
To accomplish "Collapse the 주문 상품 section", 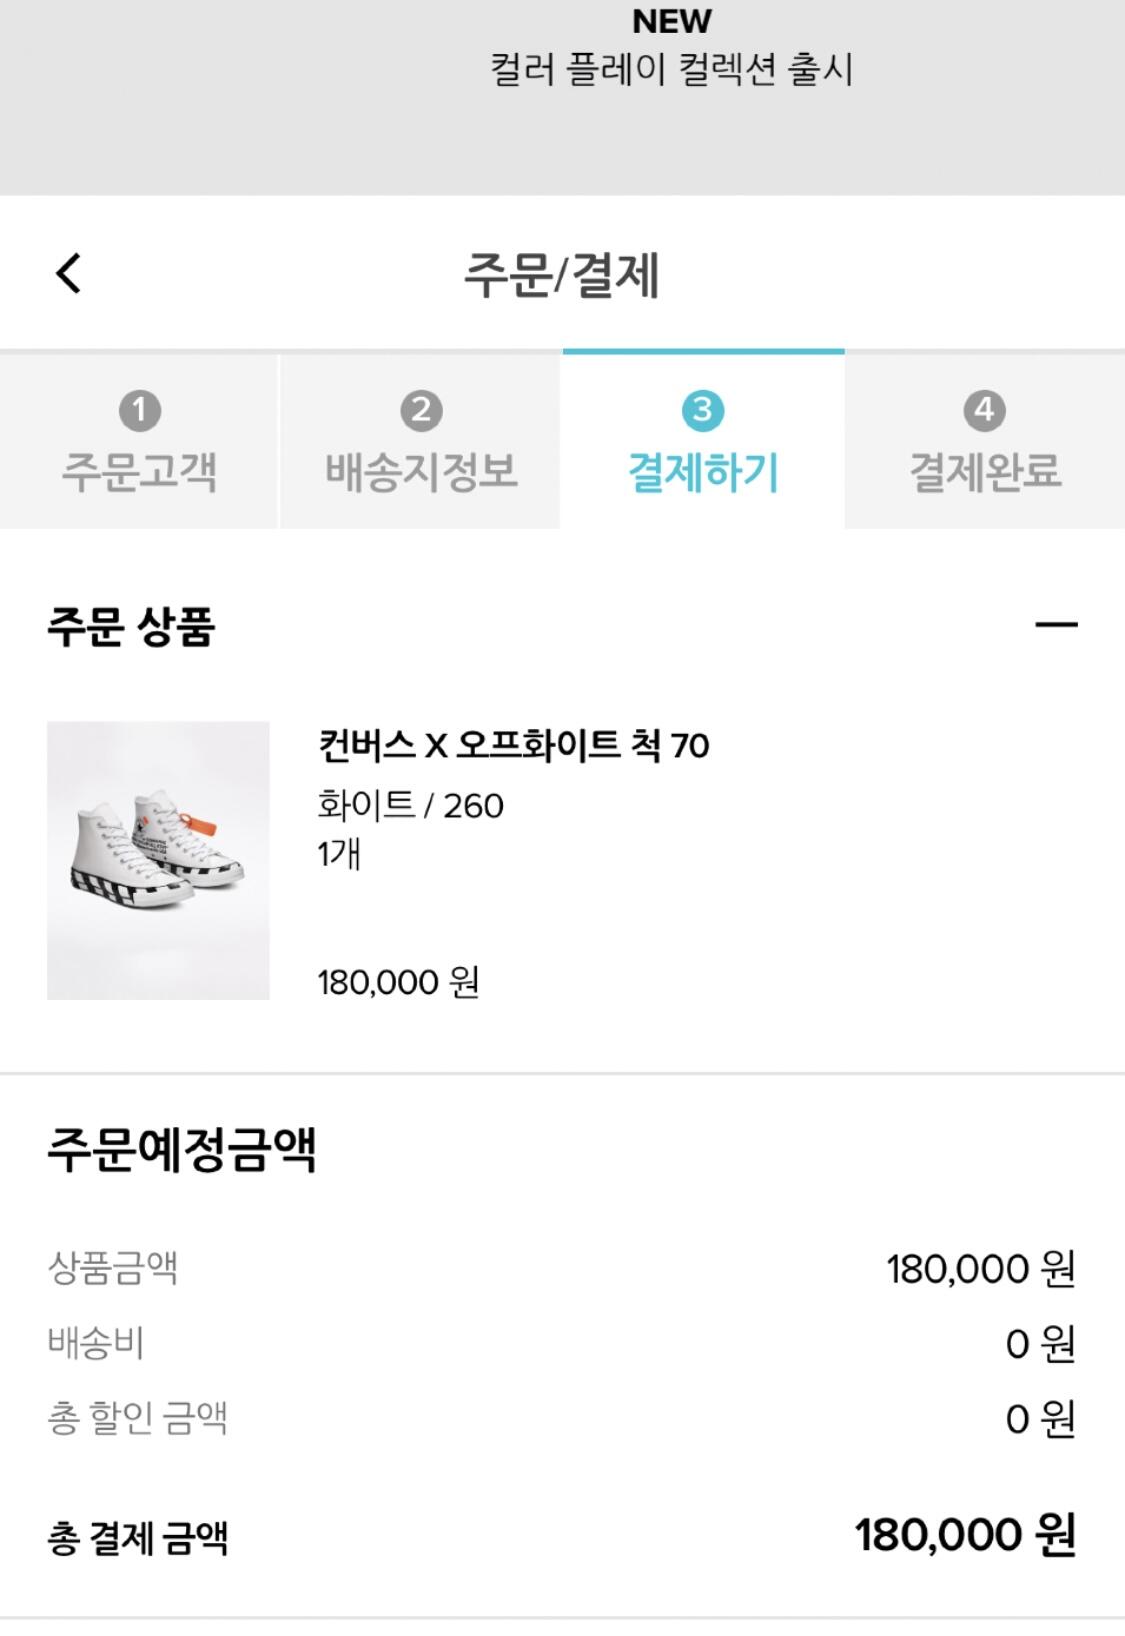I will click(x=1055, y=626).
